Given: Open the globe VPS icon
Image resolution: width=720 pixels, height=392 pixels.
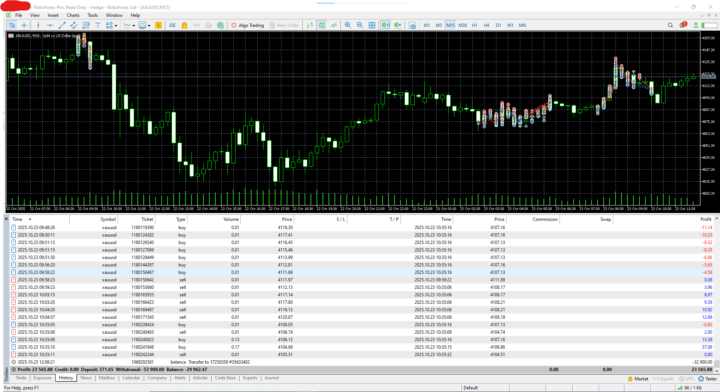Looking at the screenshot, I should [220, 25].
